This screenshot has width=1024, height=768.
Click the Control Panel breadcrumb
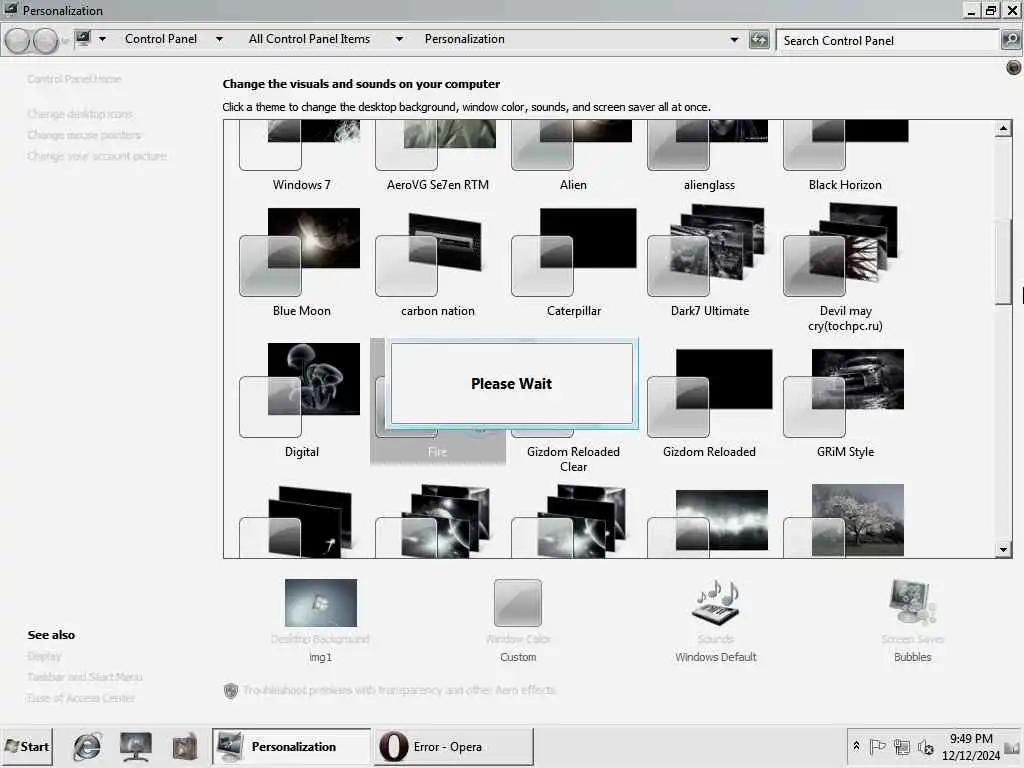coord(161,39)
